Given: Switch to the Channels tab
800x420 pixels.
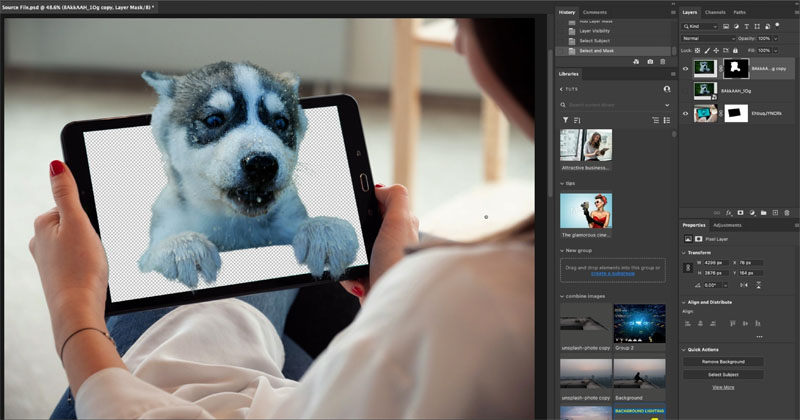Looking at the screenshot, I should [x=715, y=12].
